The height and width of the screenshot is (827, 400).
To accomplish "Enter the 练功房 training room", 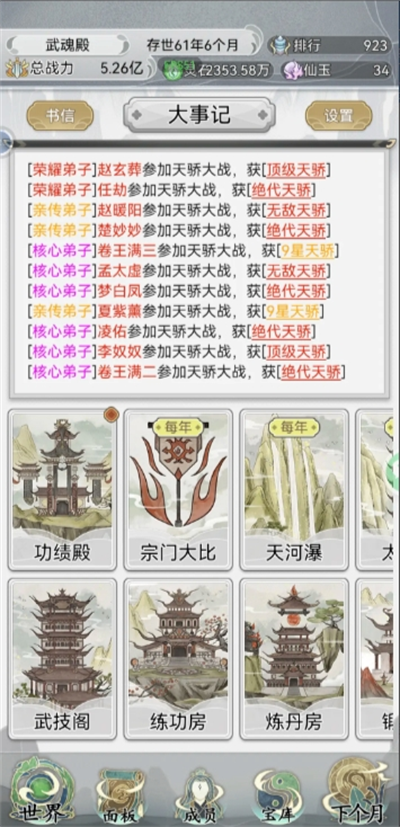I will coord(178,659).
